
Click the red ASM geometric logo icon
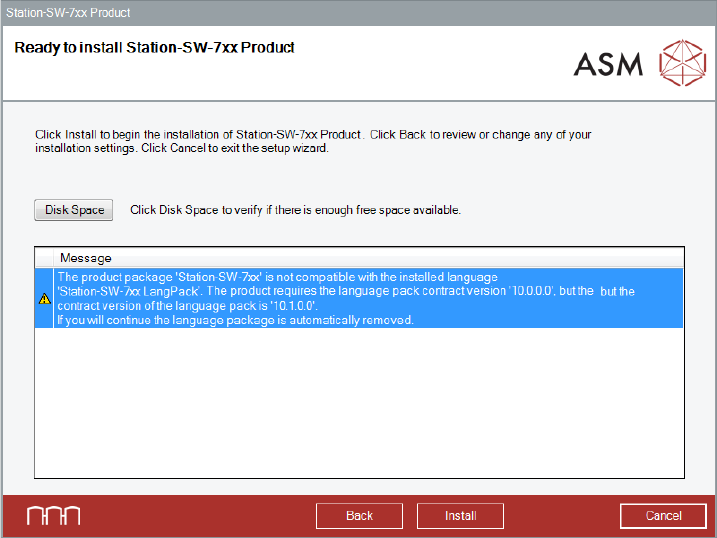coord(682,63)
